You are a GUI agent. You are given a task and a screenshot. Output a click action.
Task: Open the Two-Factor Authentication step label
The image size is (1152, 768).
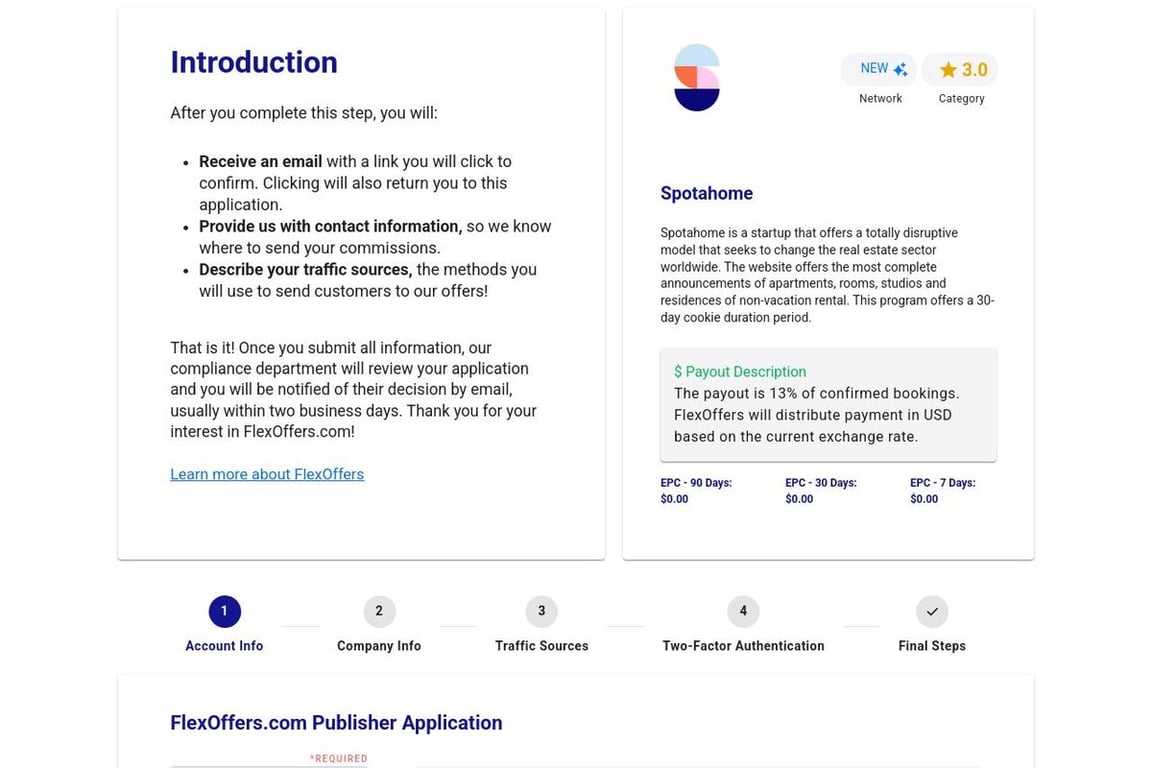743,646
